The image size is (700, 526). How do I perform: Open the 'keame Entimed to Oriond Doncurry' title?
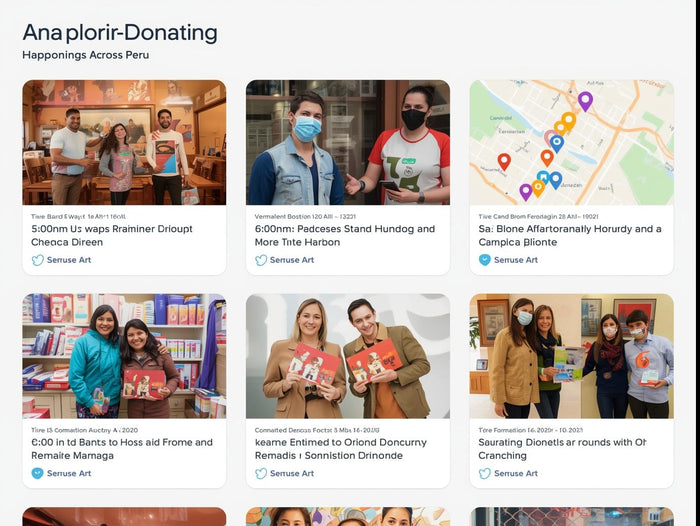pyautogui.click(x=341, y=448)
